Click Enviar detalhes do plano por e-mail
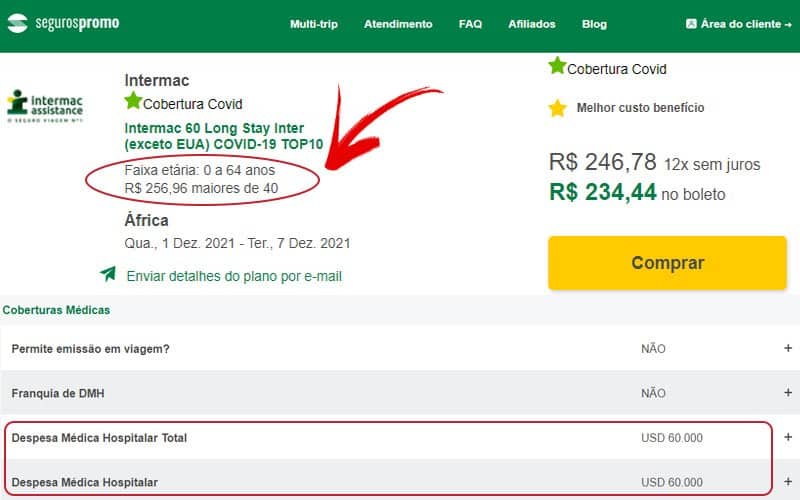Screen dimensions: 800x500 pyautogui.click(x=234, y=277)
